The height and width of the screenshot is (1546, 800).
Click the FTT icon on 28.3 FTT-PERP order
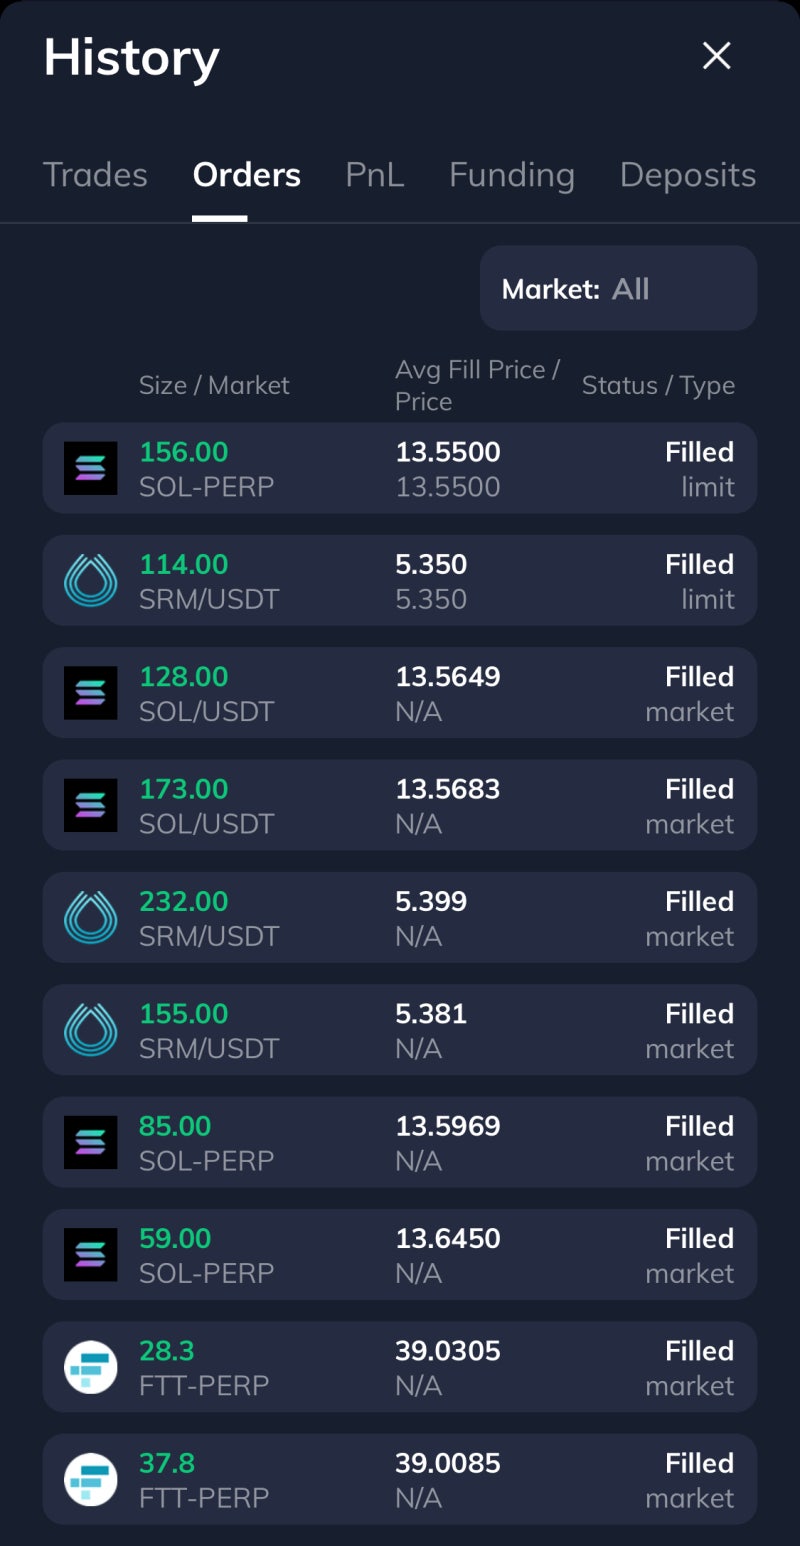[90, 1367]
